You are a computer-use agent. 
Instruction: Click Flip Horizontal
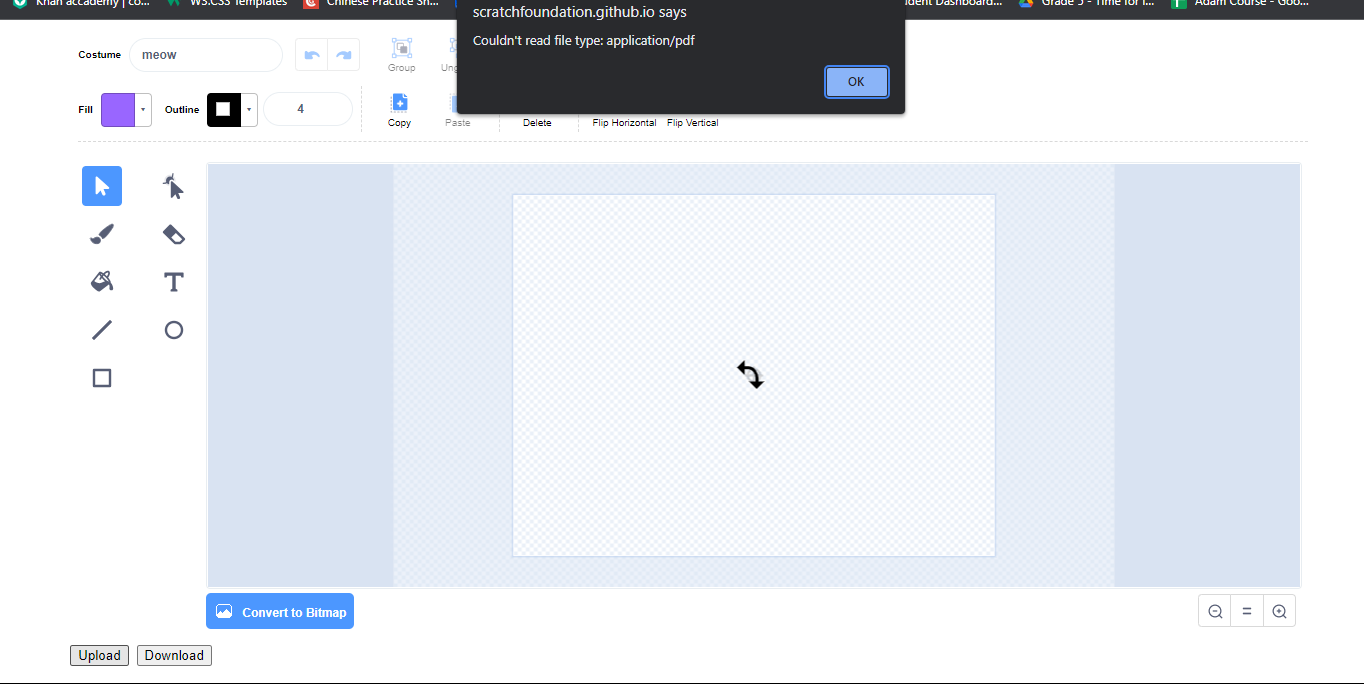[x=624, y=122]
